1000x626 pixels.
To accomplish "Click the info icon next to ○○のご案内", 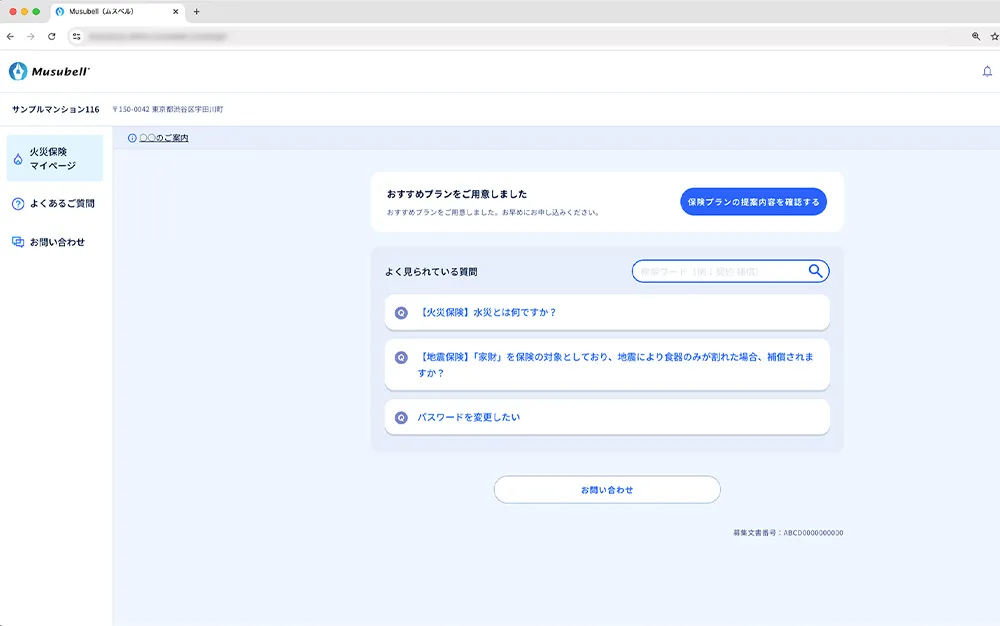I will tap(132, 138).
